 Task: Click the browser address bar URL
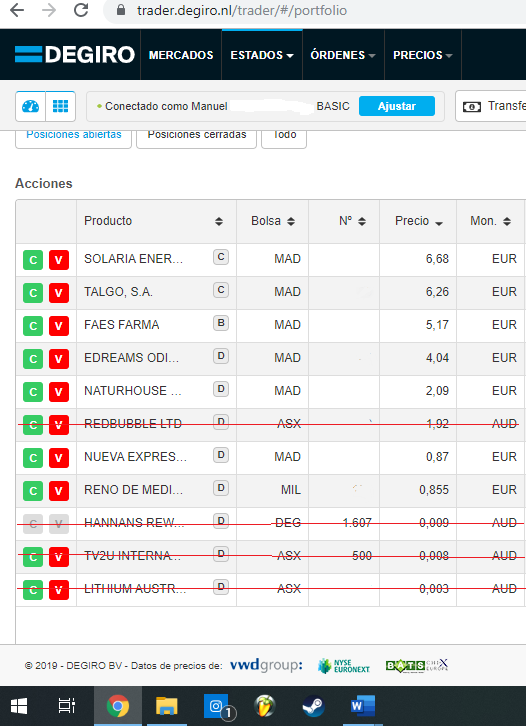pyautogui.click(x=242, y=10)
